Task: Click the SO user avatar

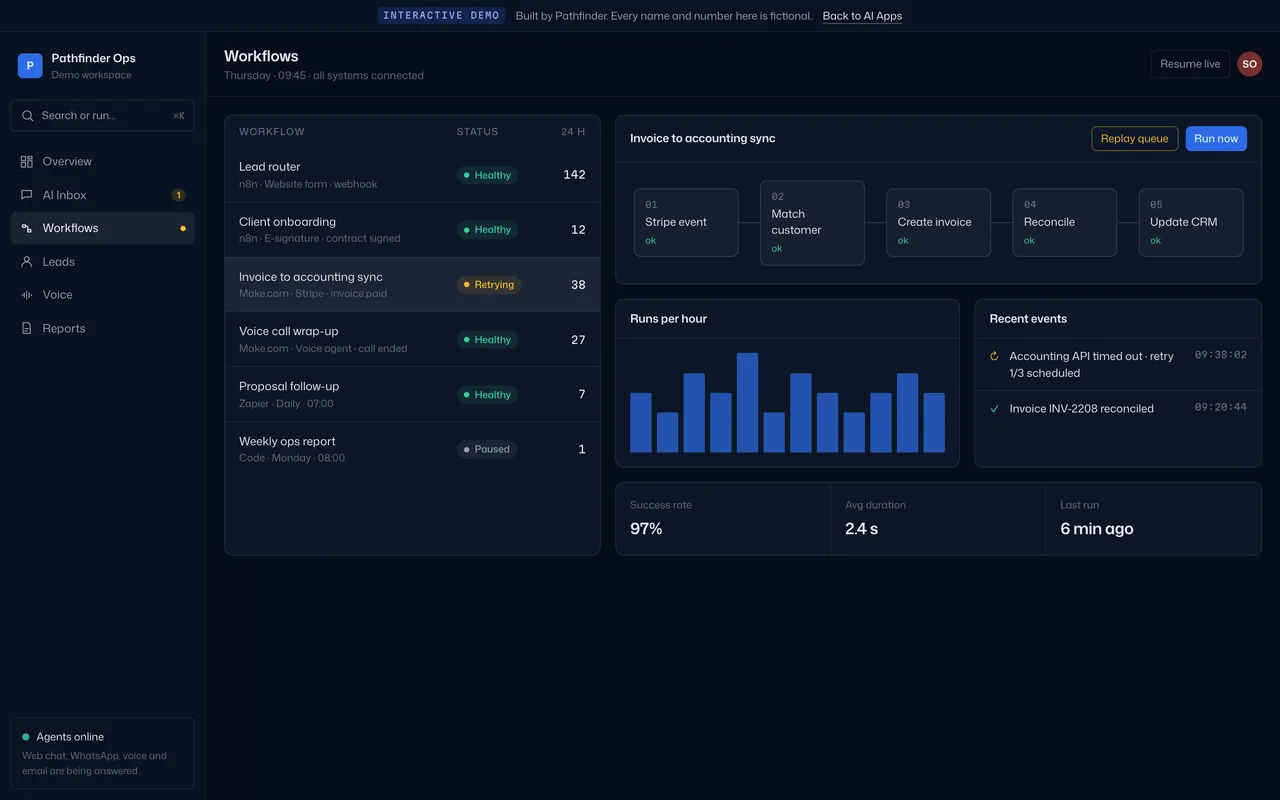Action: click(1249, 64)
